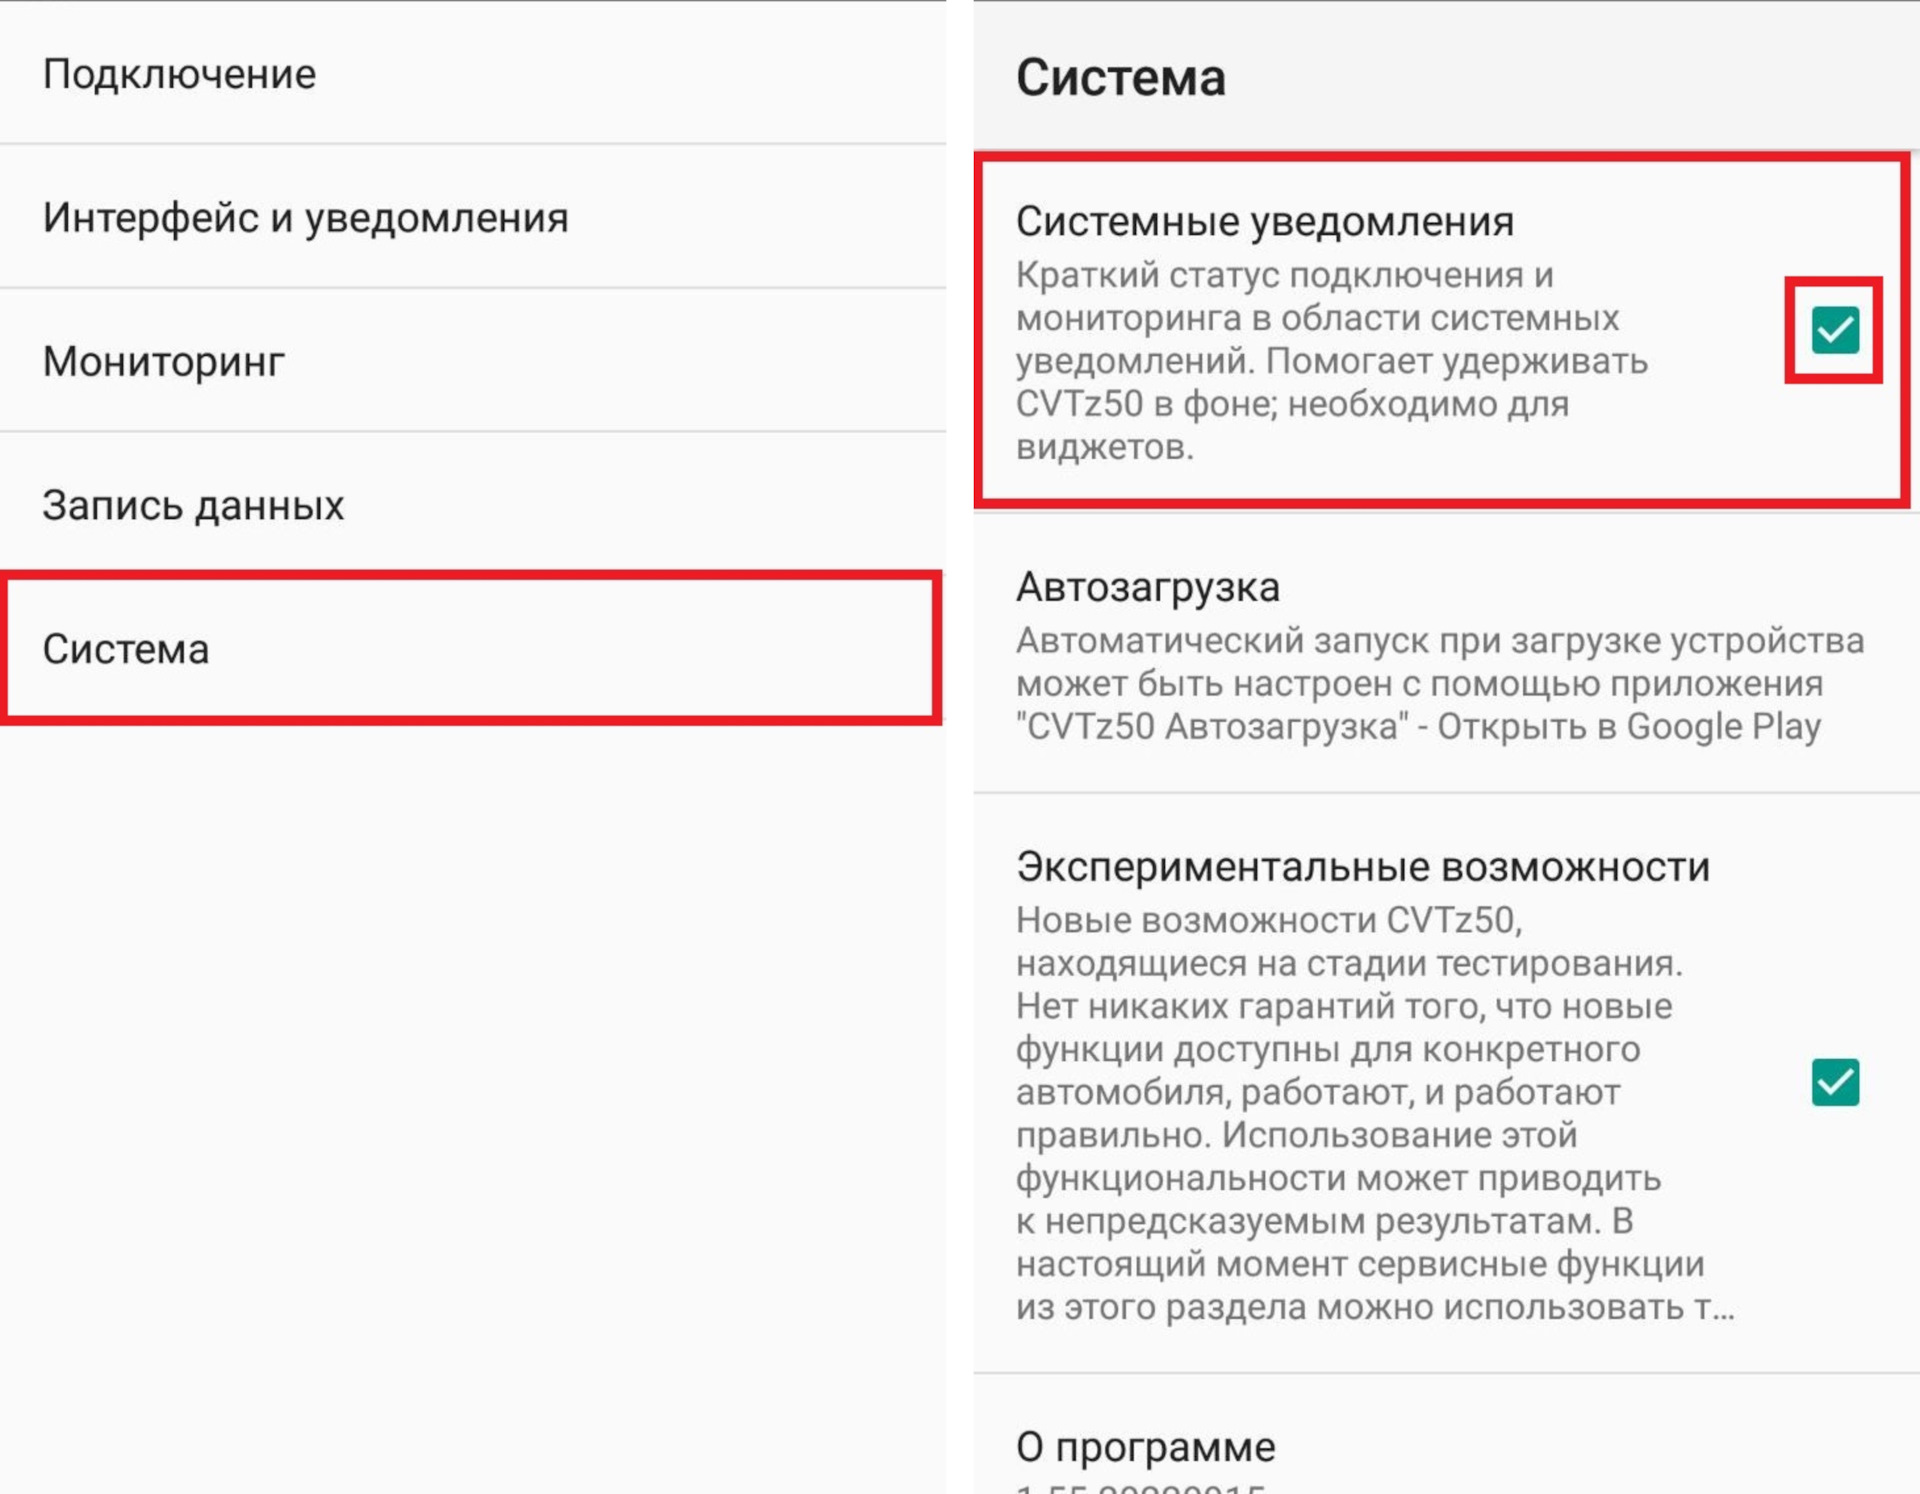1920x1494 pixels.
Task: Select Система in the settings list
Action: point(126,650)
